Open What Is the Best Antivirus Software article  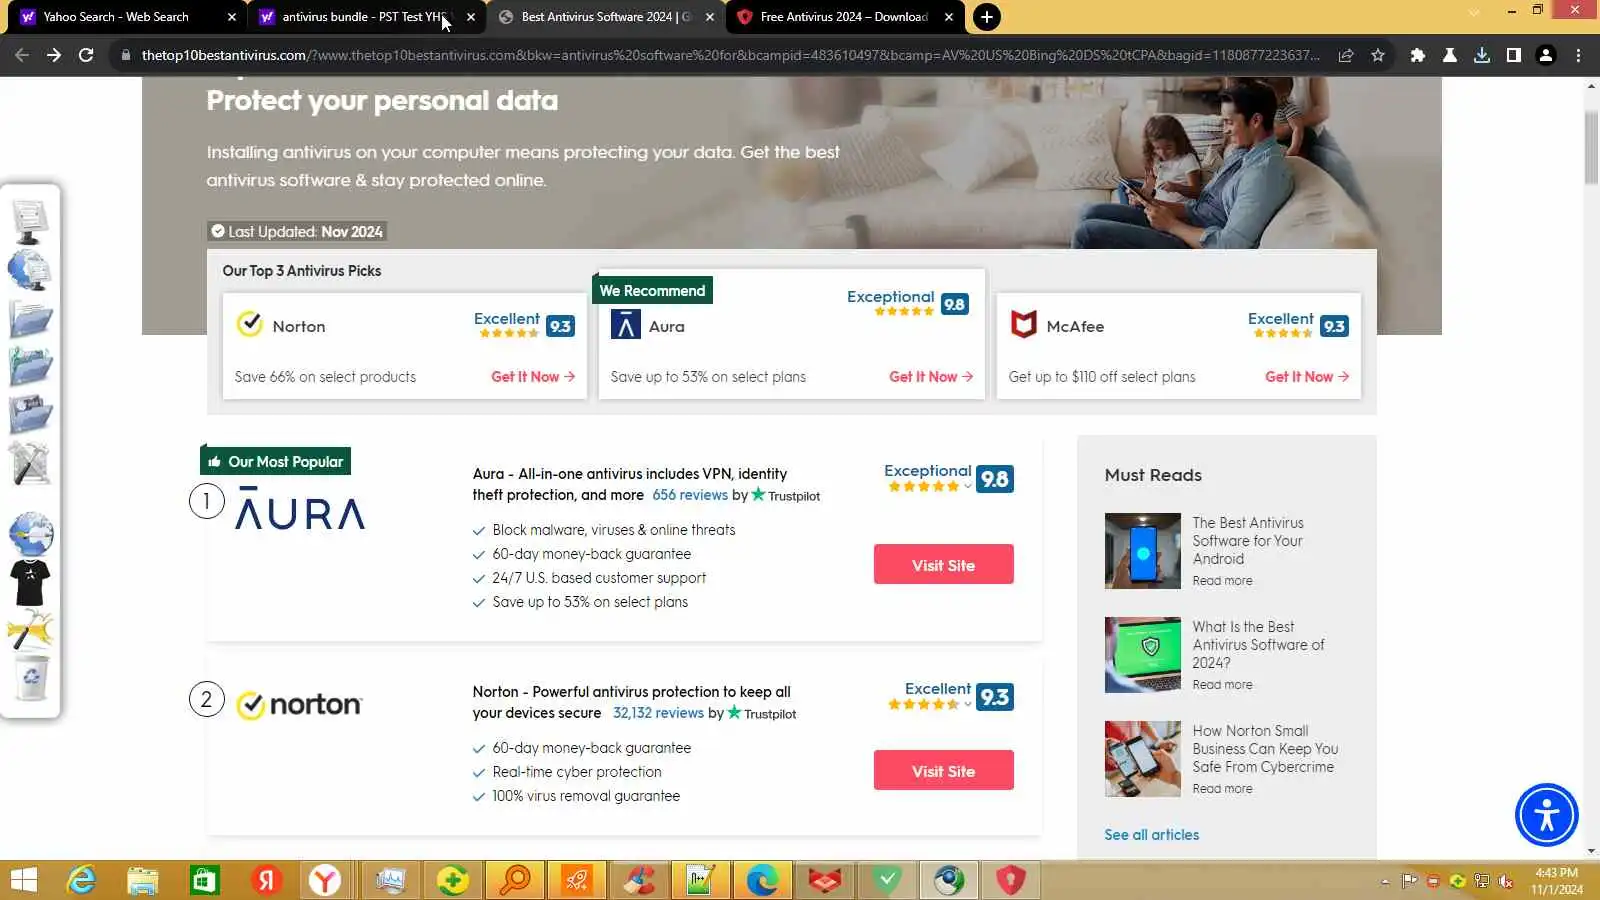[1258, 645]
